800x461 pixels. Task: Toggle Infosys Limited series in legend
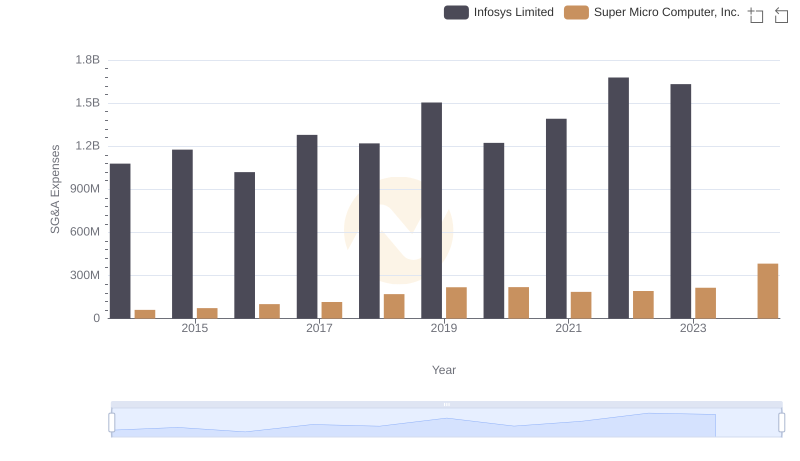coord(498,12)
